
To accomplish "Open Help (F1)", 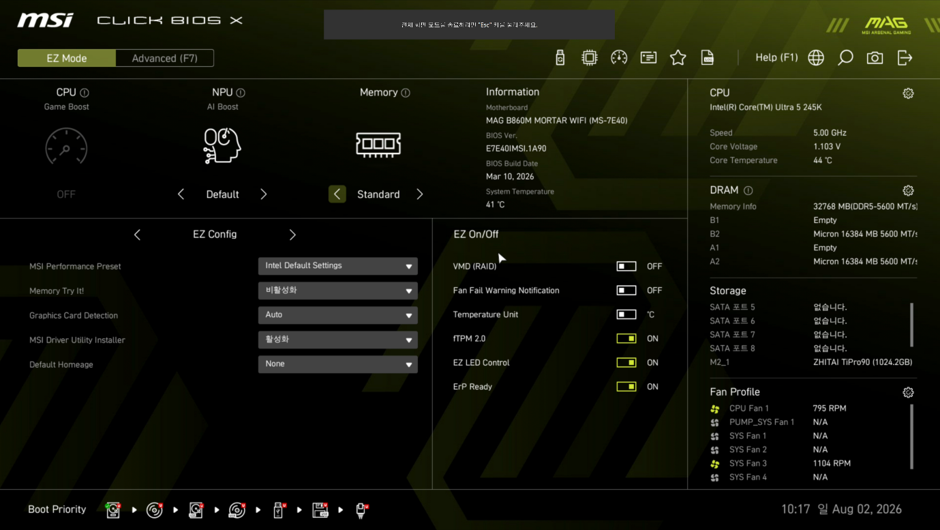I will [776, 58].
